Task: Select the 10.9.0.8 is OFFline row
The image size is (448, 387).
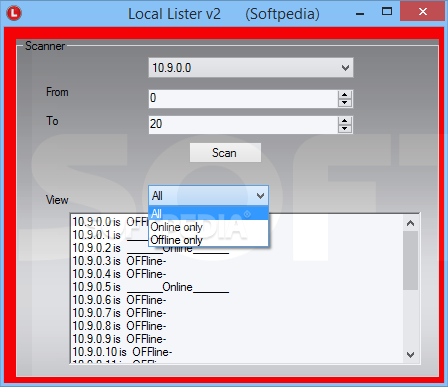Action: 237,326
